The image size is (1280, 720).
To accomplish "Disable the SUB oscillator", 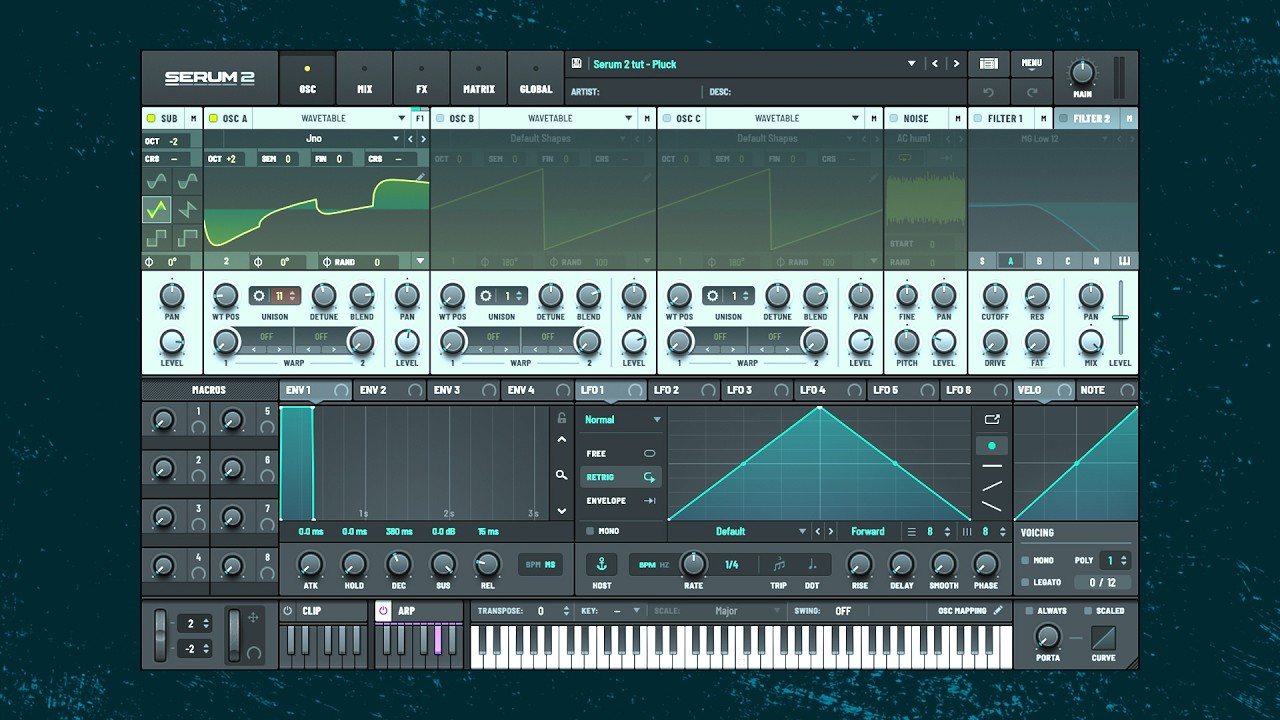I will coord(151,118).
